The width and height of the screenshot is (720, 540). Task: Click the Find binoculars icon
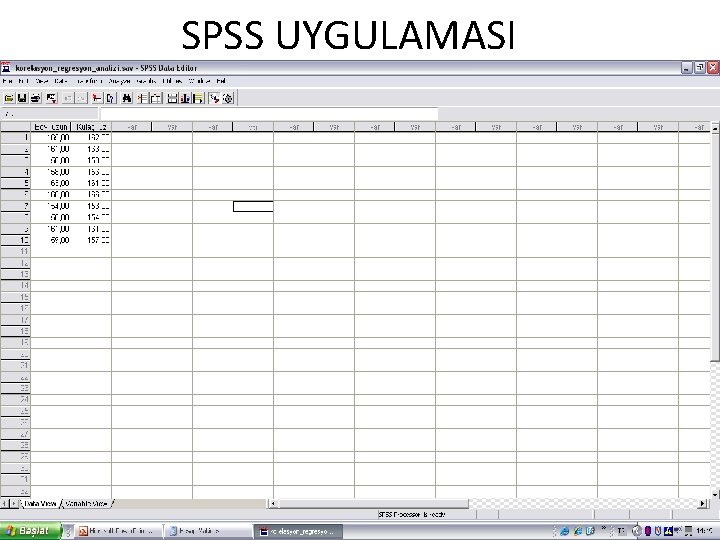click(127, 98)
